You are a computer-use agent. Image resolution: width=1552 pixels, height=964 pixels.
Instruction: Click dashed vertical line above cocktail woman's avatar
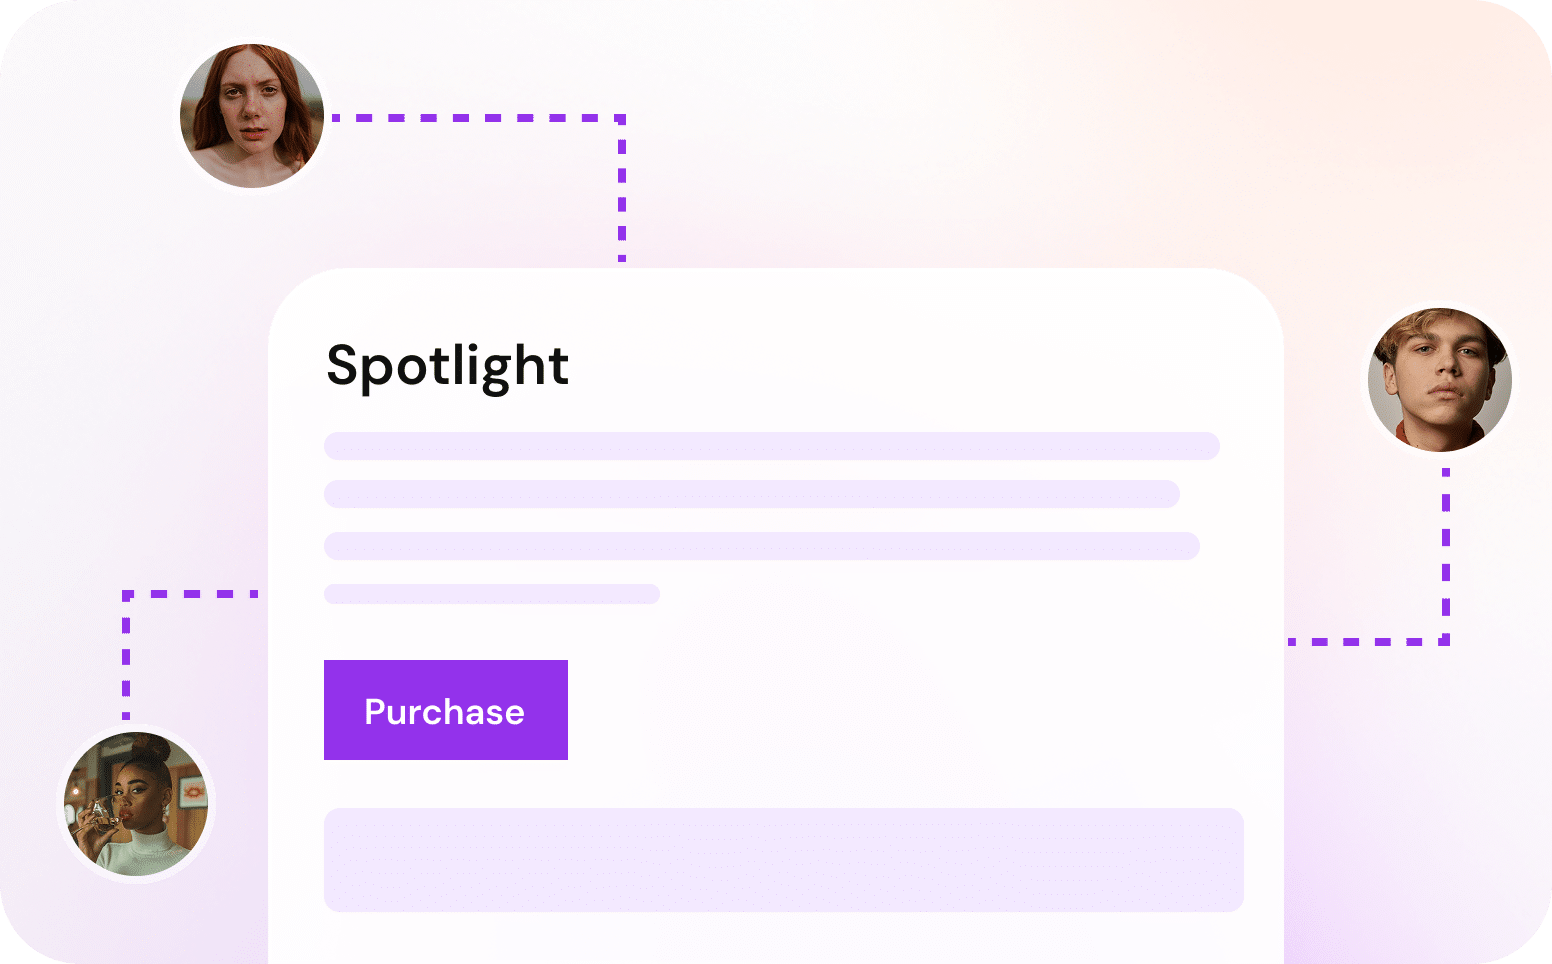tap(126, 656)
